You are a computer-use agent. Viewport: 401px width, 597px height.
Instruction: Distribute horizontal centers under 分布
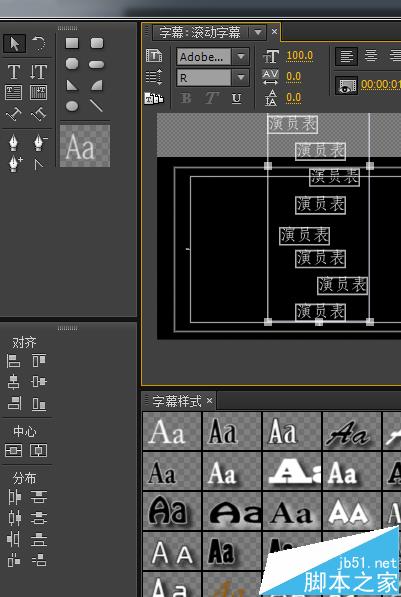14,519
